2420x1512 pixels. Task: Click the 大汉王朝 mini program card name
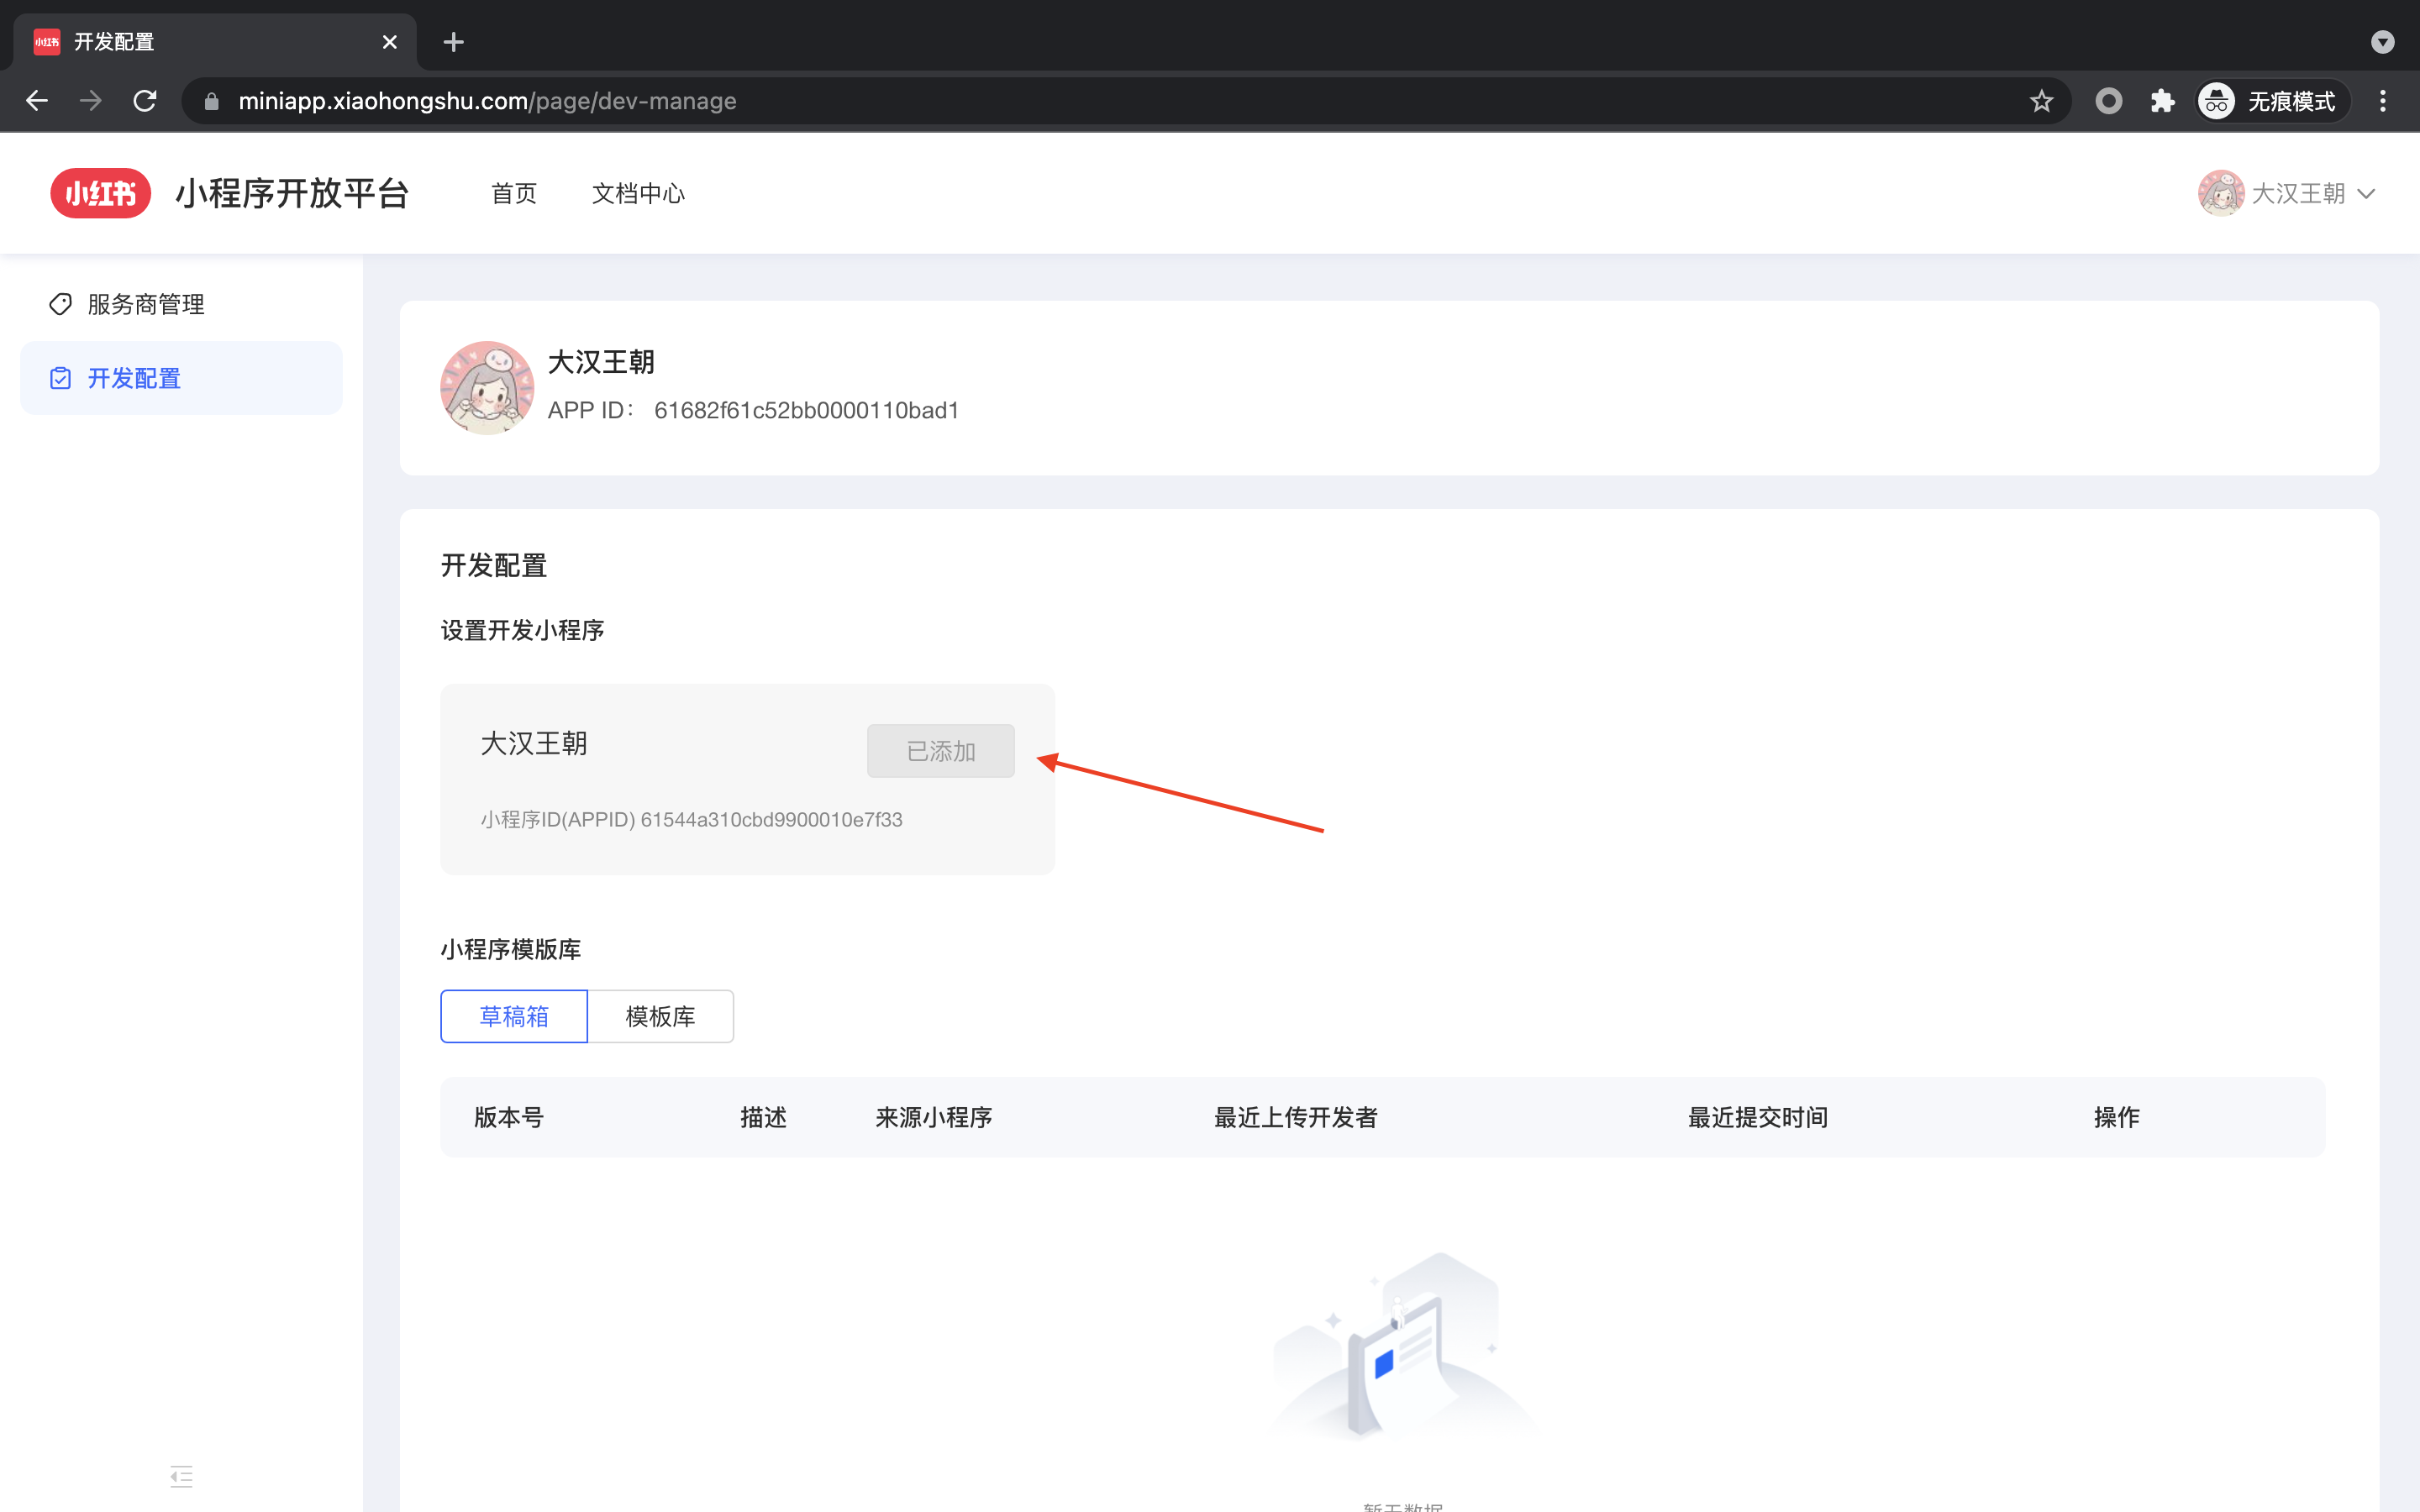(x=534, y=743)
